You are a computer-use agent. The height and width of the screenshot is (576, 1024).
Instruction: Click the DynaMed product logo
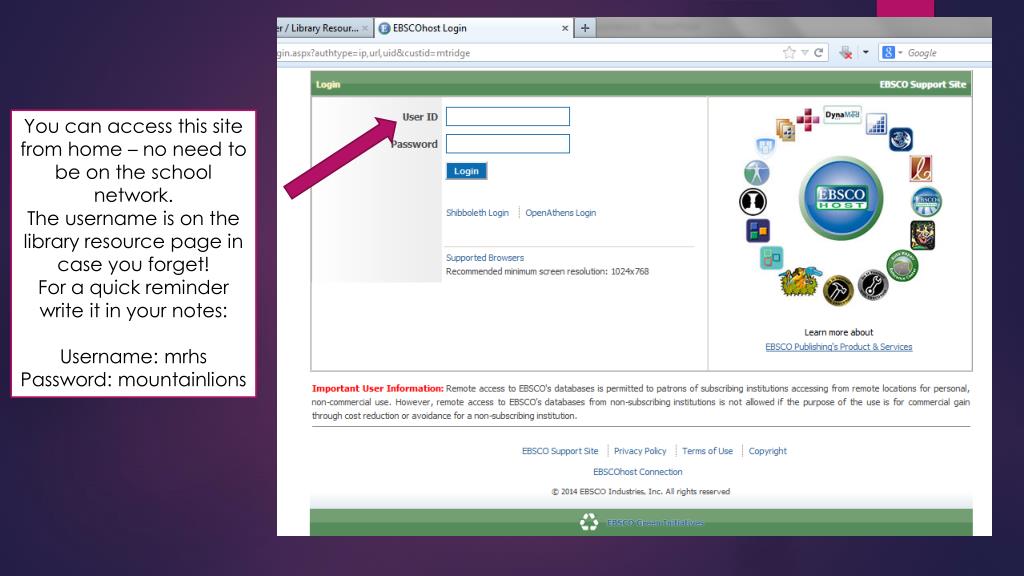tap(842, 115)
